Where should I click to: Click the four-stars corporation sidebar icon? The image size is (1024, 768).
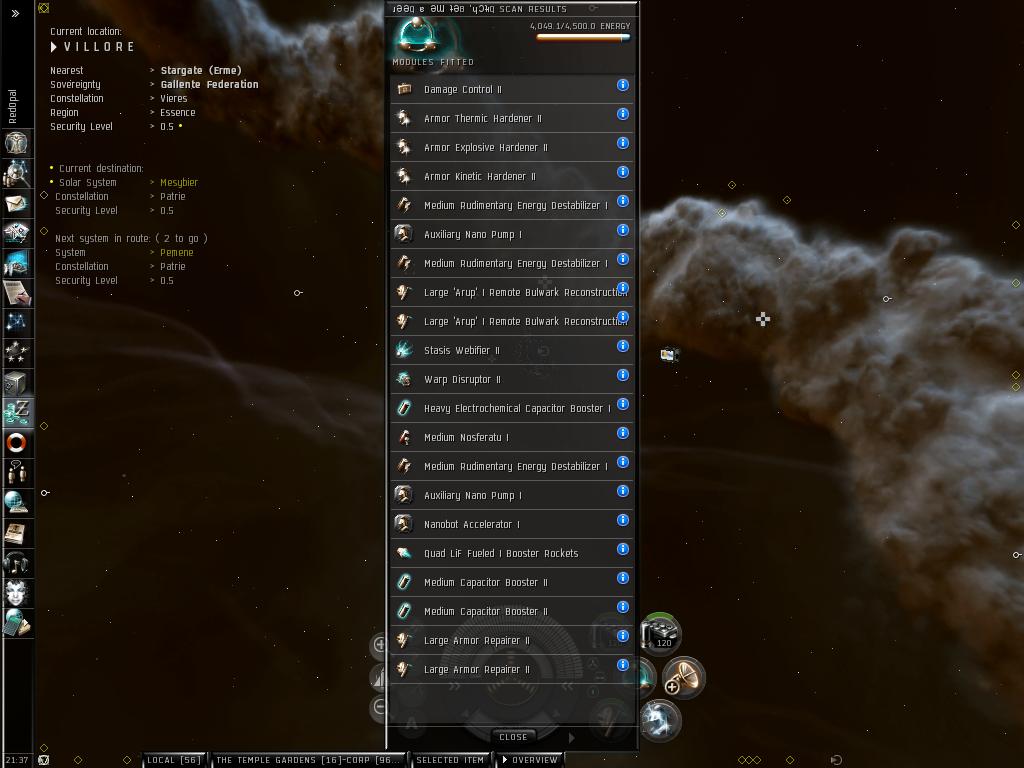pos(16,353)
